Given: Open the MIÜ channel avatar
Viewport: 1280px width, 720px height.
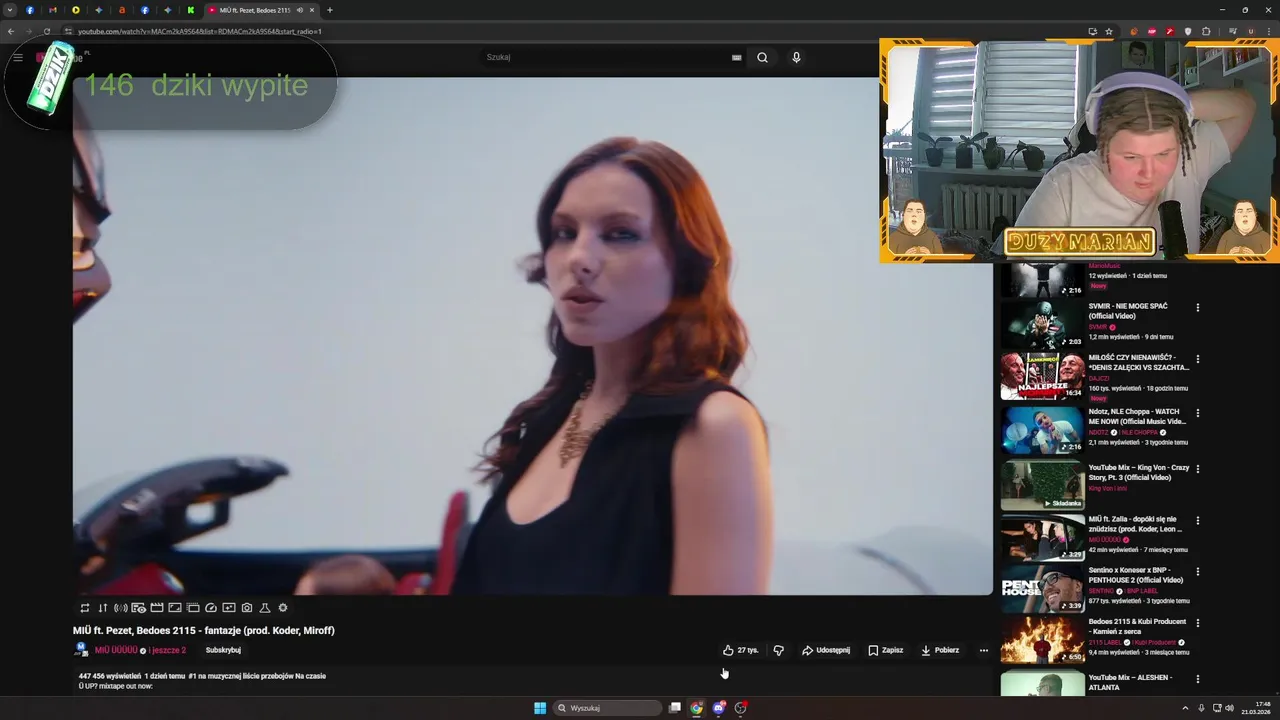Looking at the screenshot, I should 81,650.
